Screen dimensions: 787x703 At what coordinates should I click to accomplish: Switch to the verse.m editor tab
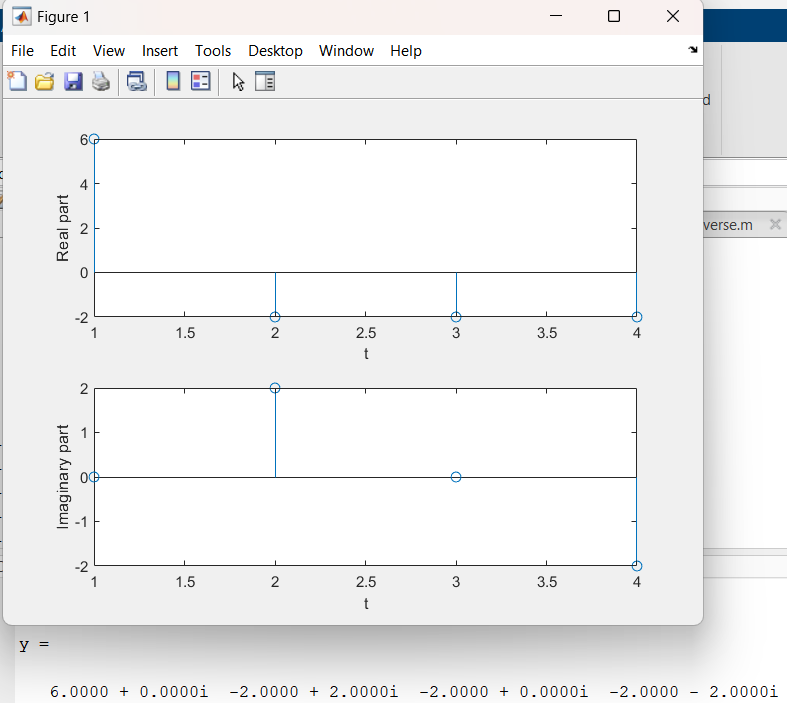click(727, 225)
